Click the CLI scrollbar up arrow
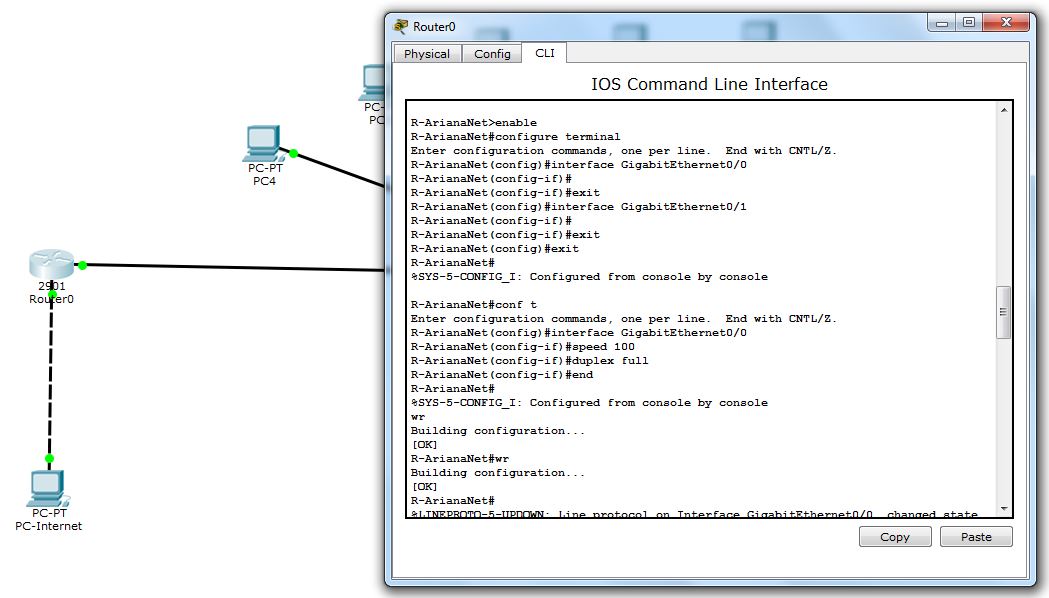The width and height of the screenshot is (1049, 598). 1003,113
